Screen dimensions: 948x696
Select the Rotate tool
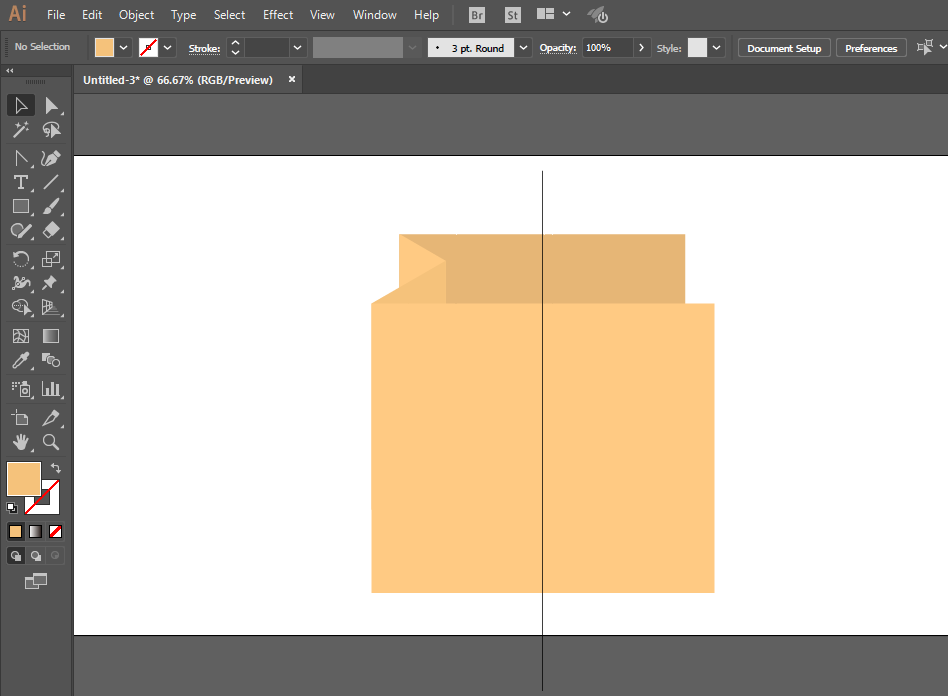tap(21, 259)
